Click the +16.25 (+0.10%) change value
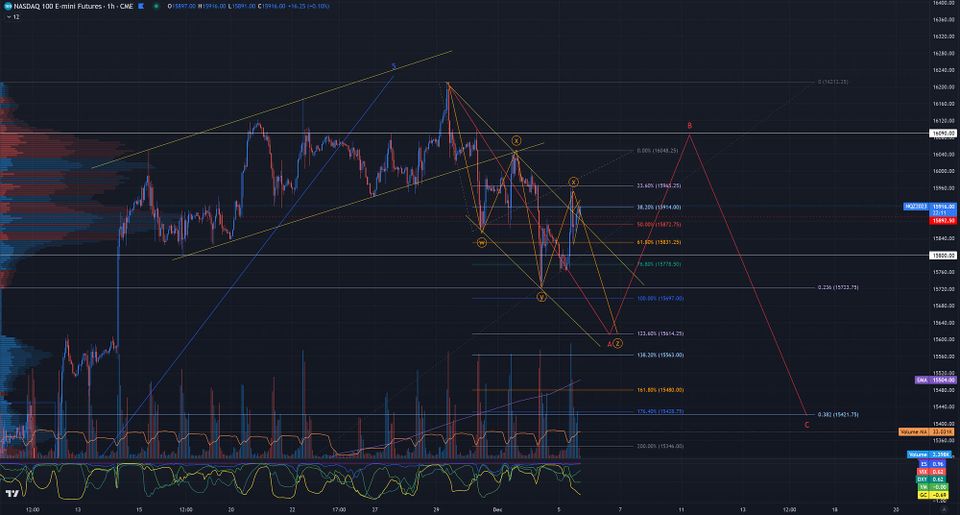 (309, 6)
